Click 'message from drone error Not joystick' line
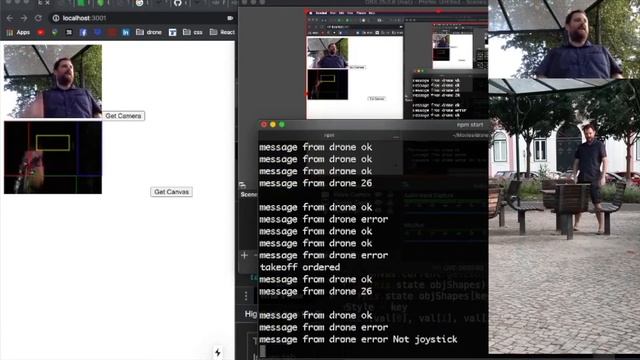This screenshot has width=640, height=360. pos(358,340)
